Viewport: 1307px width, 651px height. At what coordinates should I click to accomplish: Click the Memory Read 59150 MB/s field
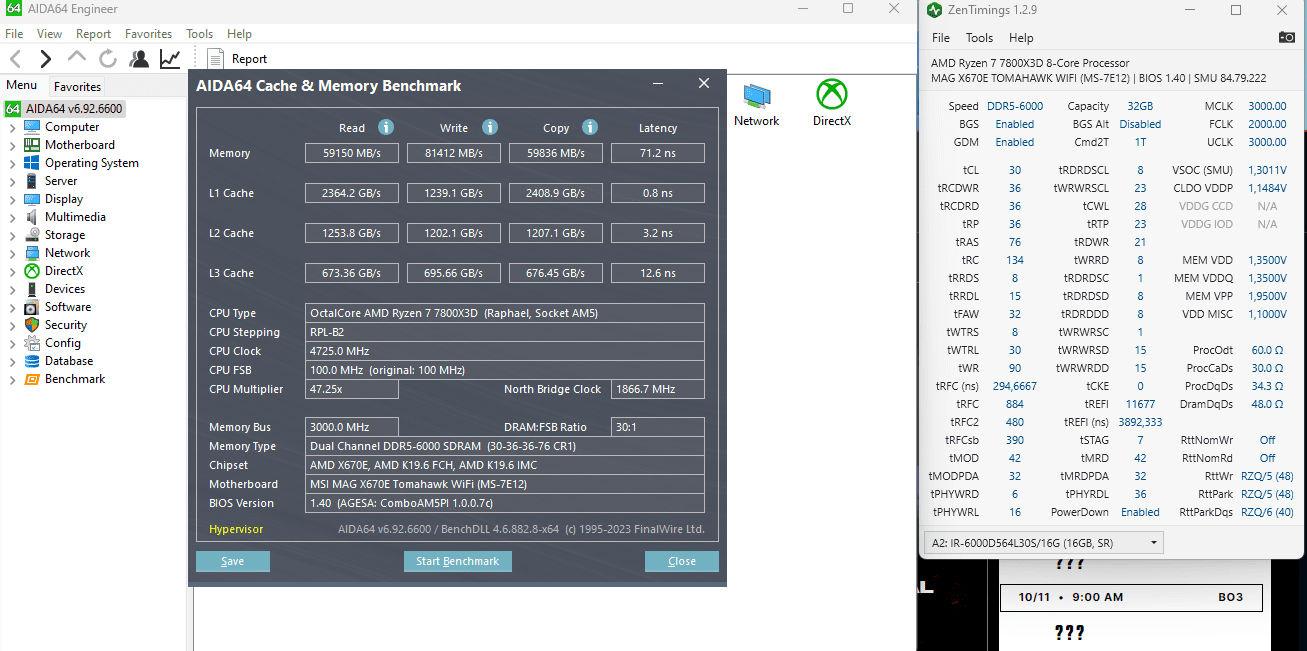[x=352, y=153]
